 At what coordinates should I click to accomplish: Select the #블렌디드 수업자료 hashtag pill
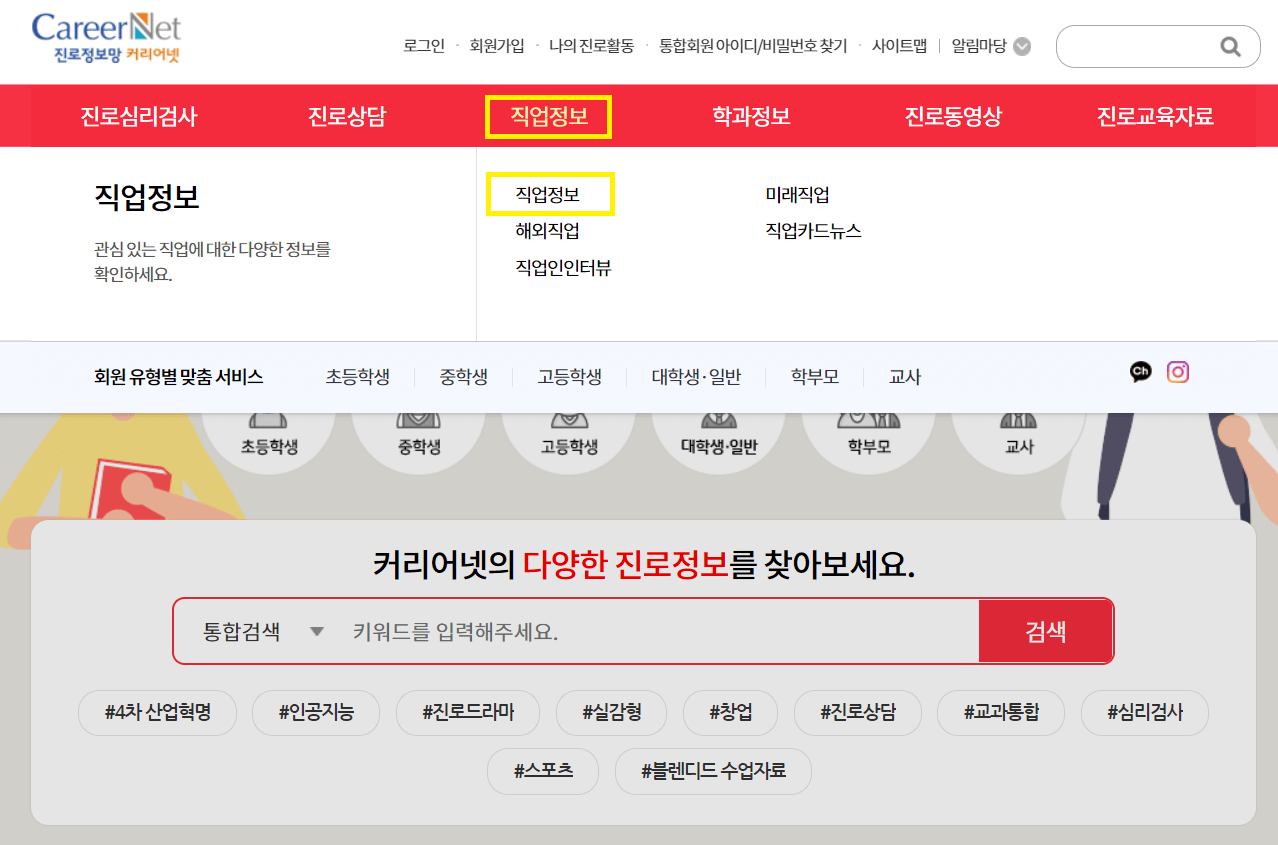point(712,771)
